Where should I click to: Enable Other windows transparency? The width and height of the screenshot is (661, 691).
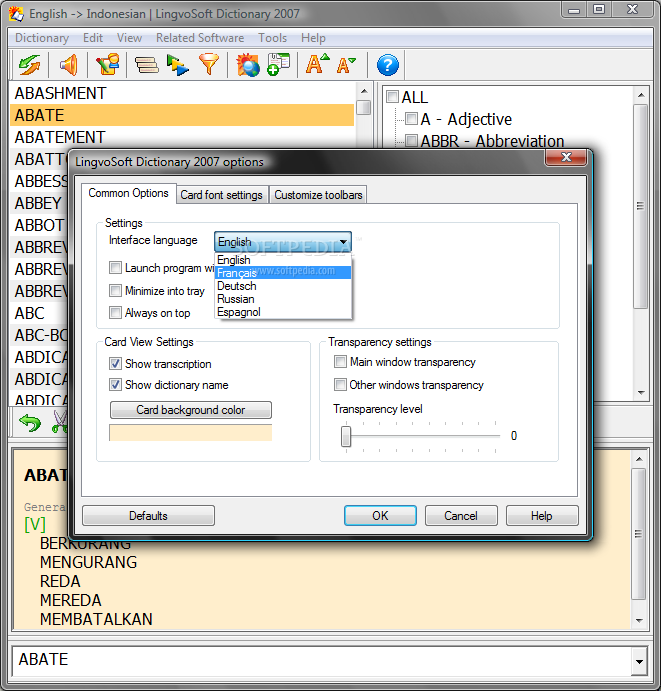point(340,385)
